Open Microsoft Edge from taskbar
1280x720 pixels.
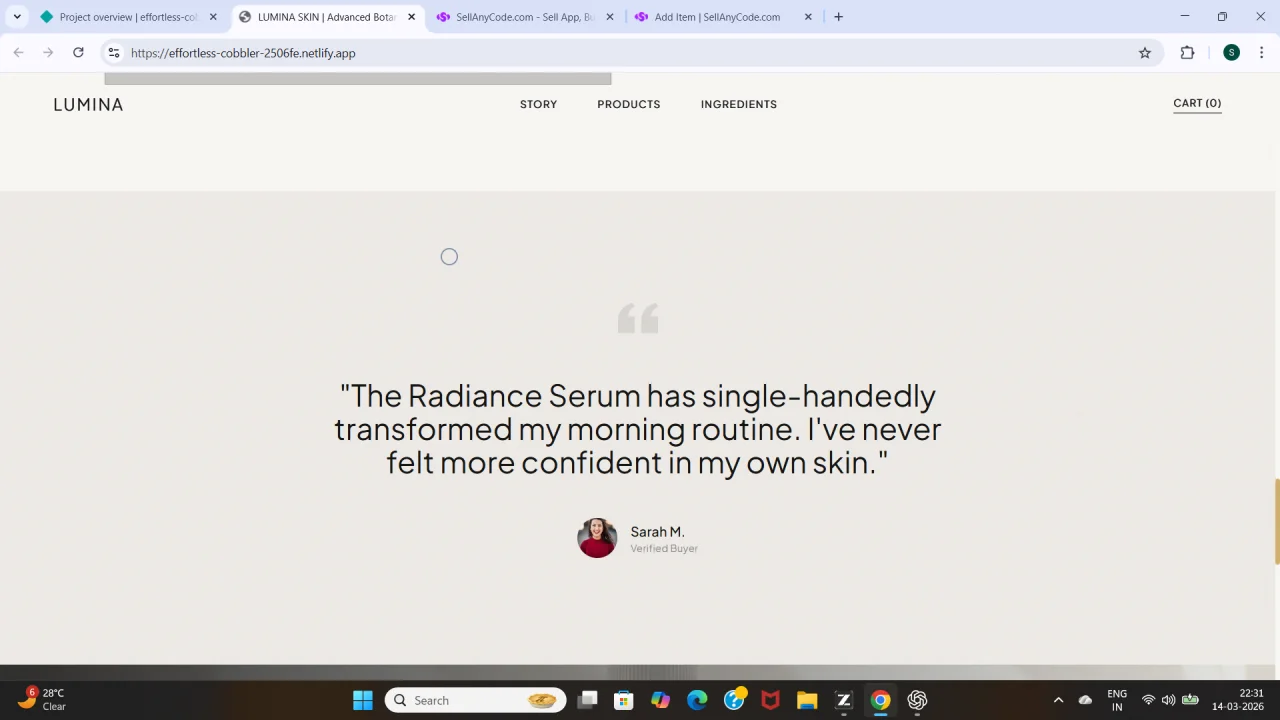pos(697,700)
